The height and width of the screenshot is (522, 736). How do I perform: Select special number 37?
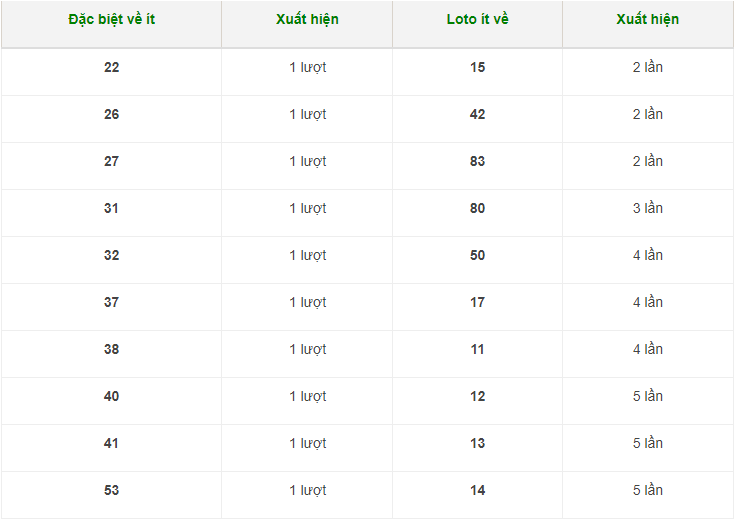click(111, 302)
